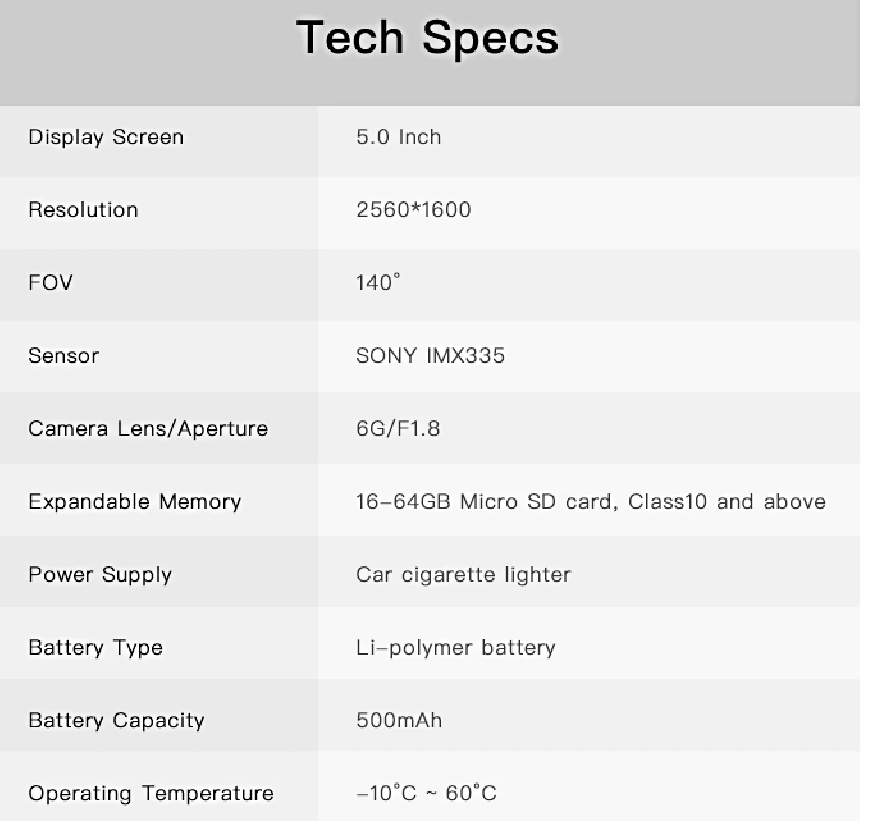The image size is (886, 821).
Task: Select the SONY IMX335 text
Action: [x=430, y=355]
